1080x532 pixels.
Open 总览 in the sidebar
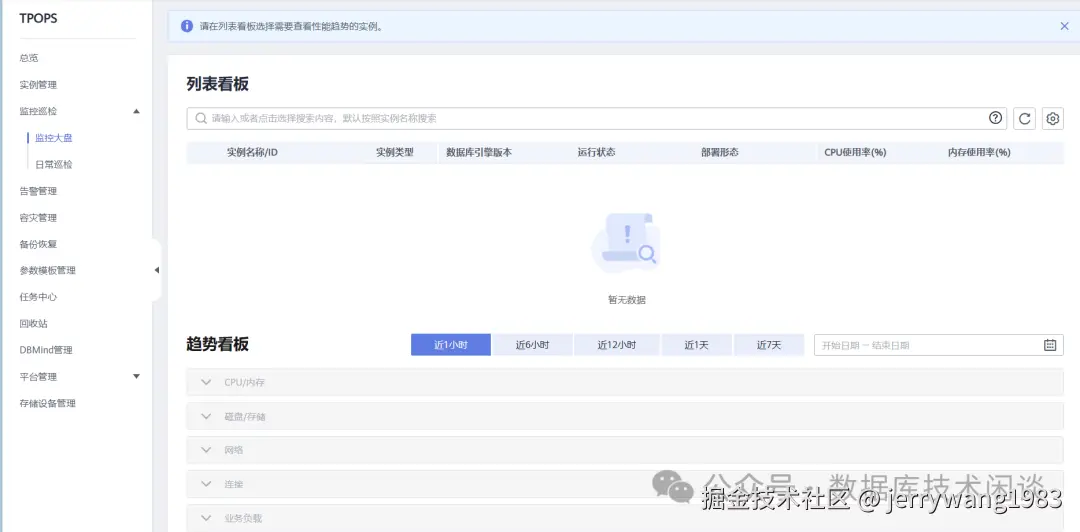pos(29,58)
